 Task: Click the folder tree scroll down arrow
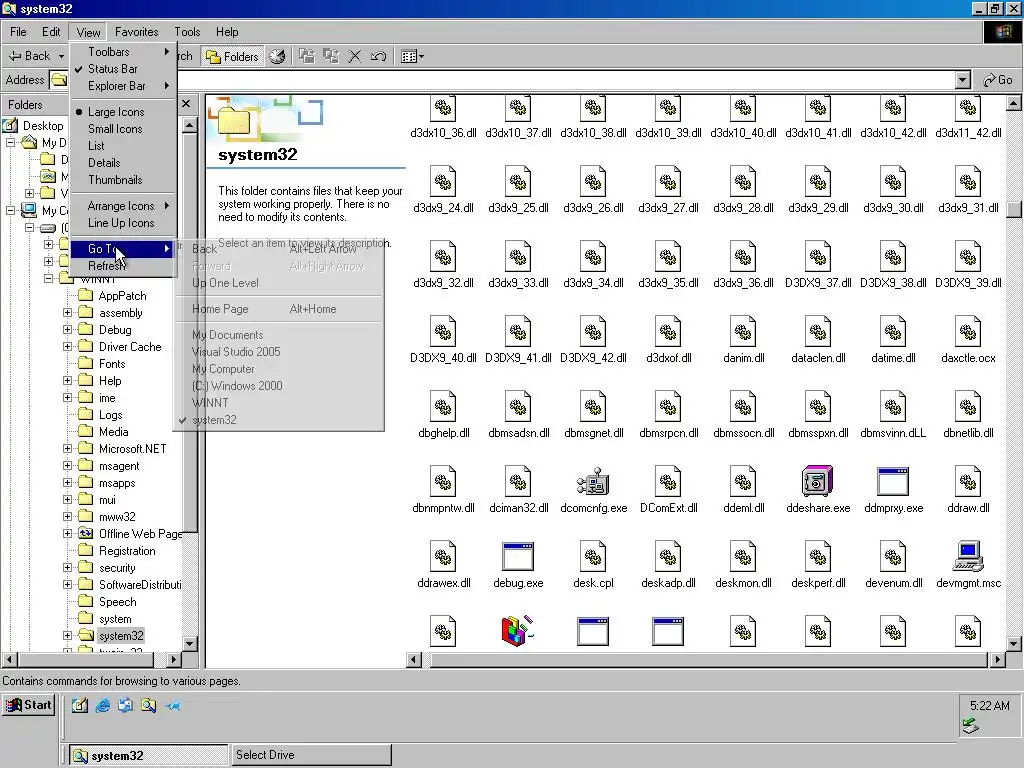pos(189,643)
